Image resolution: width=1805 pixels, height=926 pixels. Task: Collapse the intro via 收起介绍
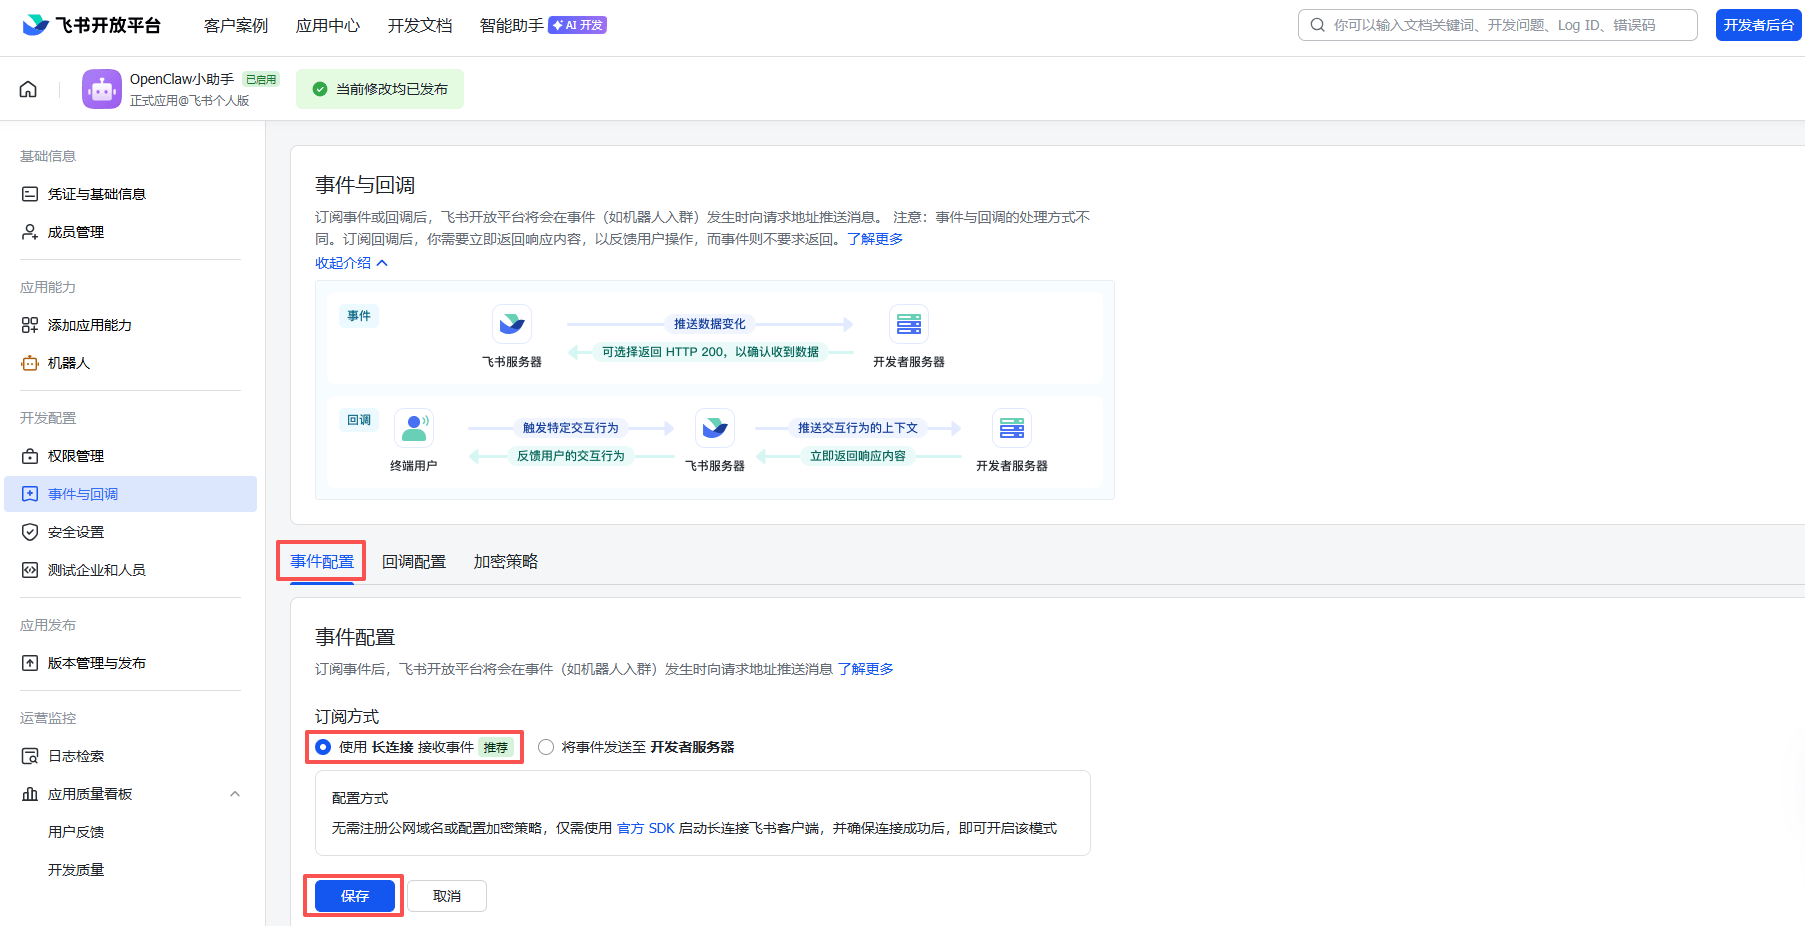tap(351, 263)
